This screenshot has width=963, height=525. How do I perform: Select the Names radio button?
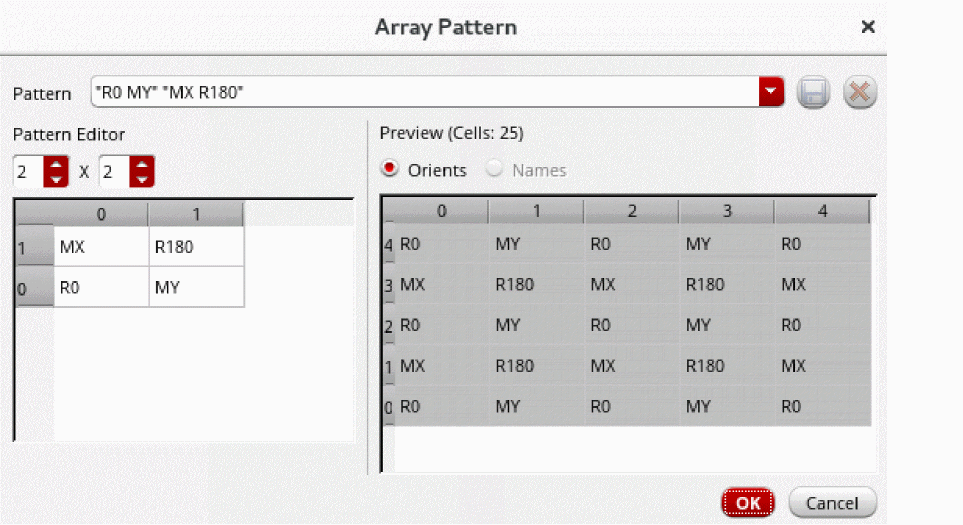[495, 170]
